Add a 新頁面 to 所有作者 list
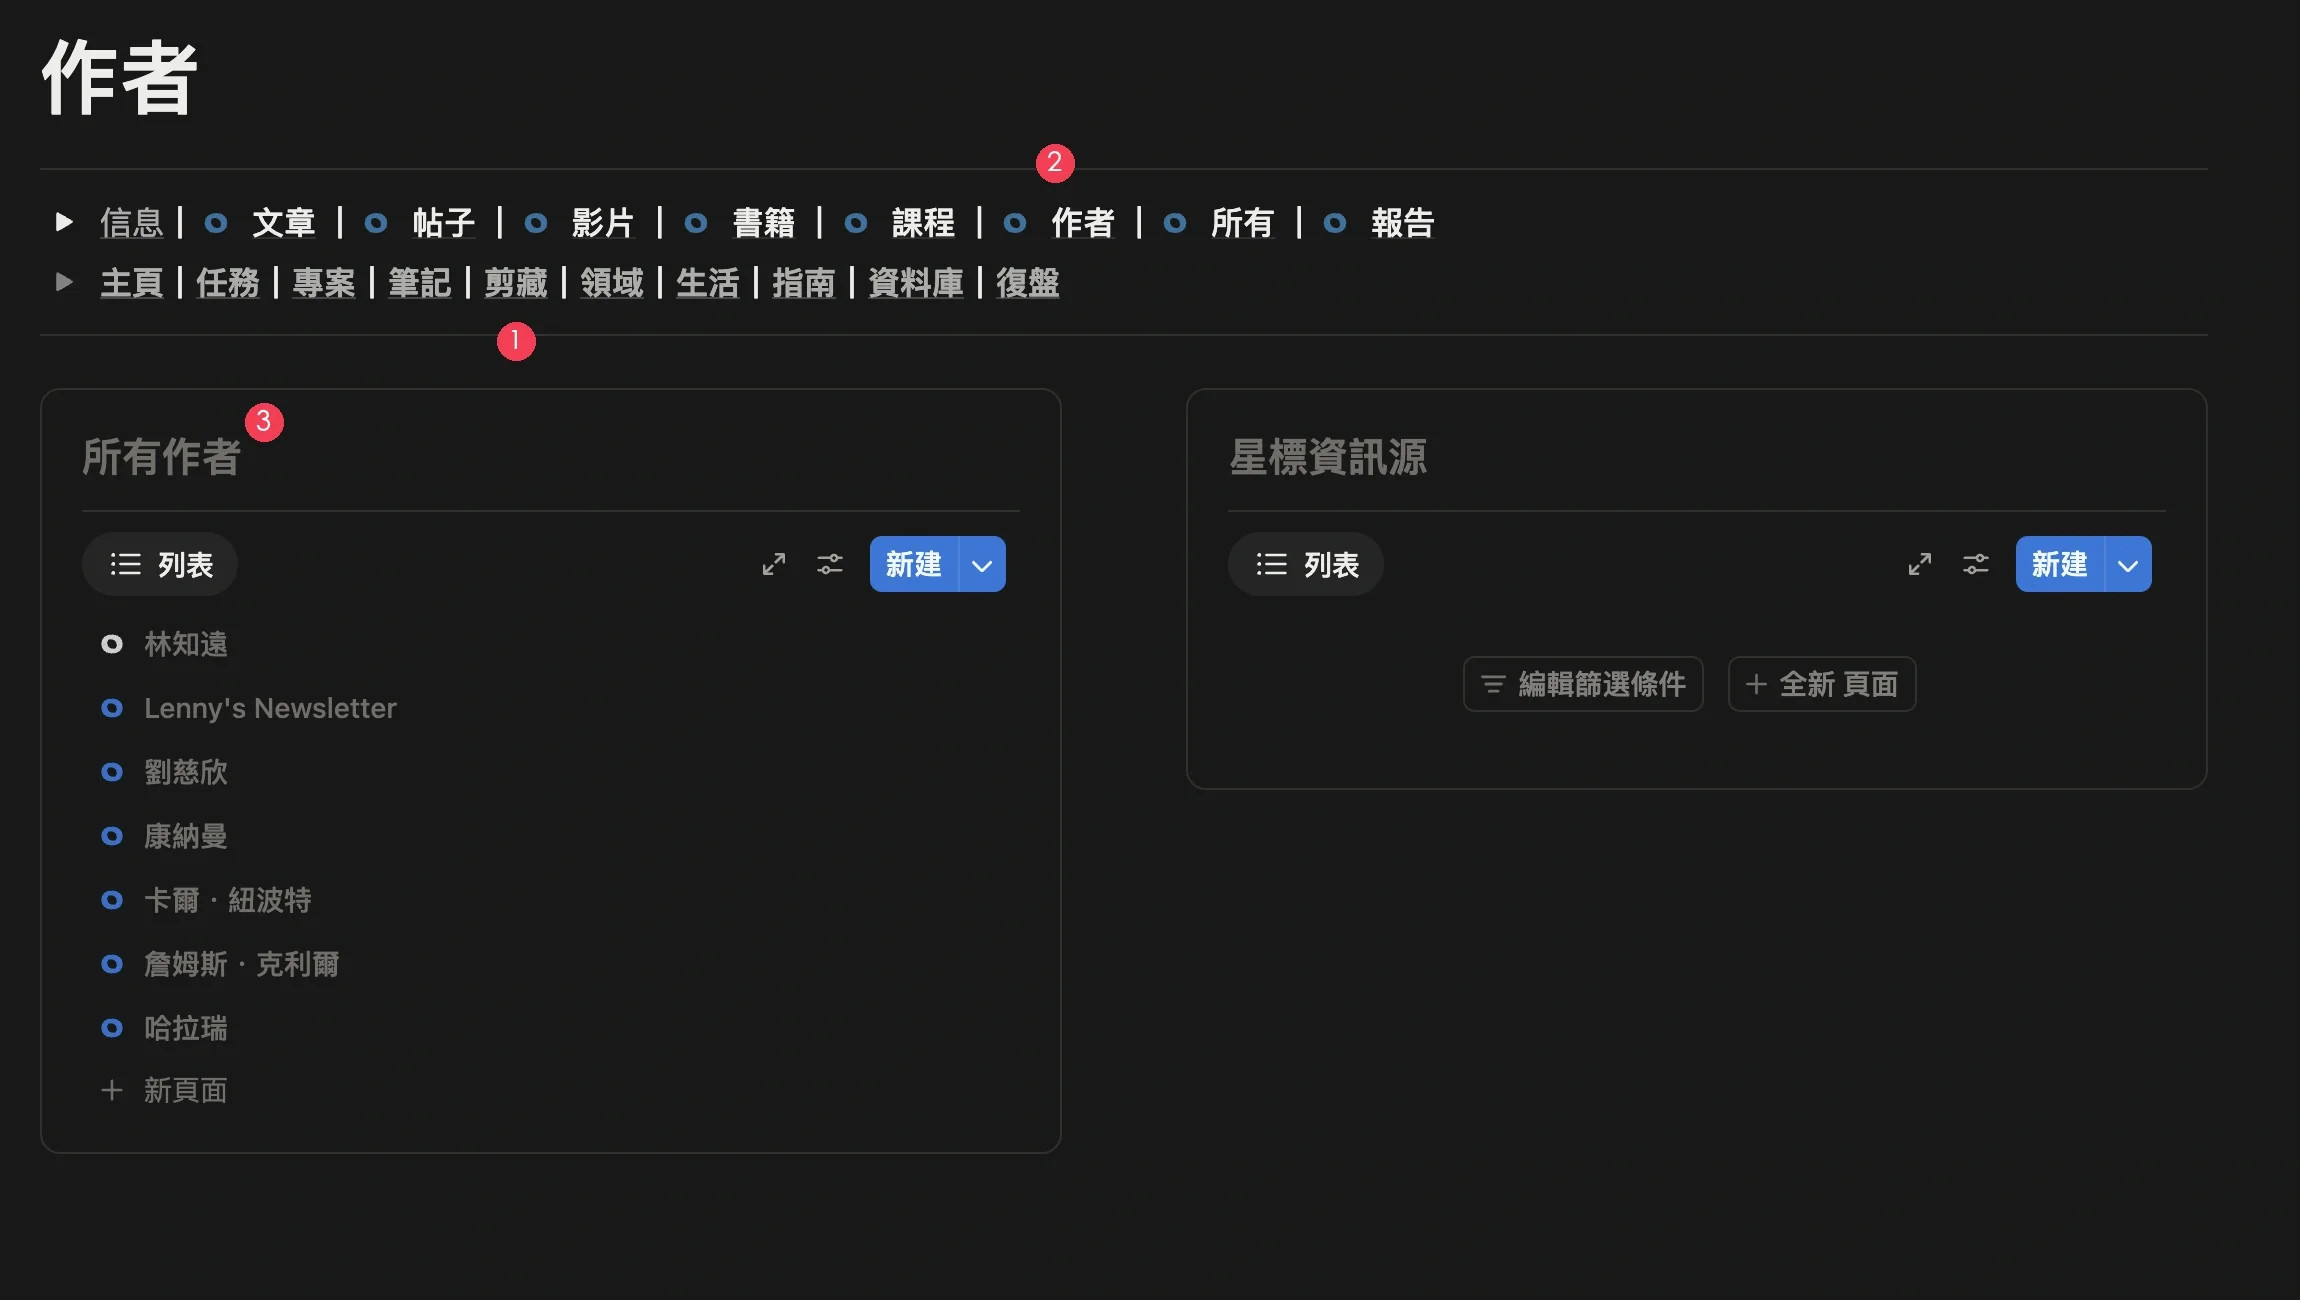The image size is (2300, 1300). (x=165, y=1090)
